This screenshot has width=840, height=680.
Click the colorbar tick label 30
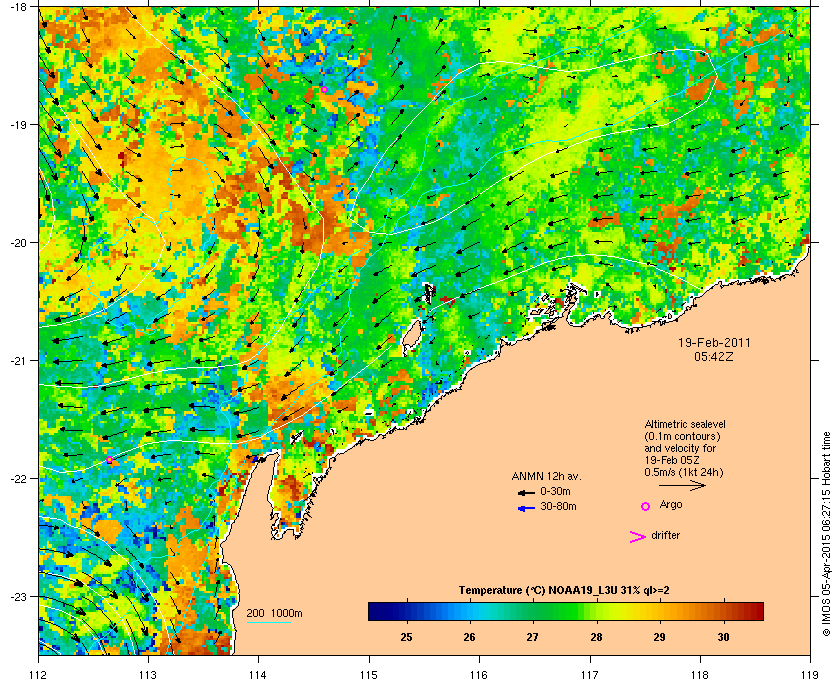click(x=723, y=637)
